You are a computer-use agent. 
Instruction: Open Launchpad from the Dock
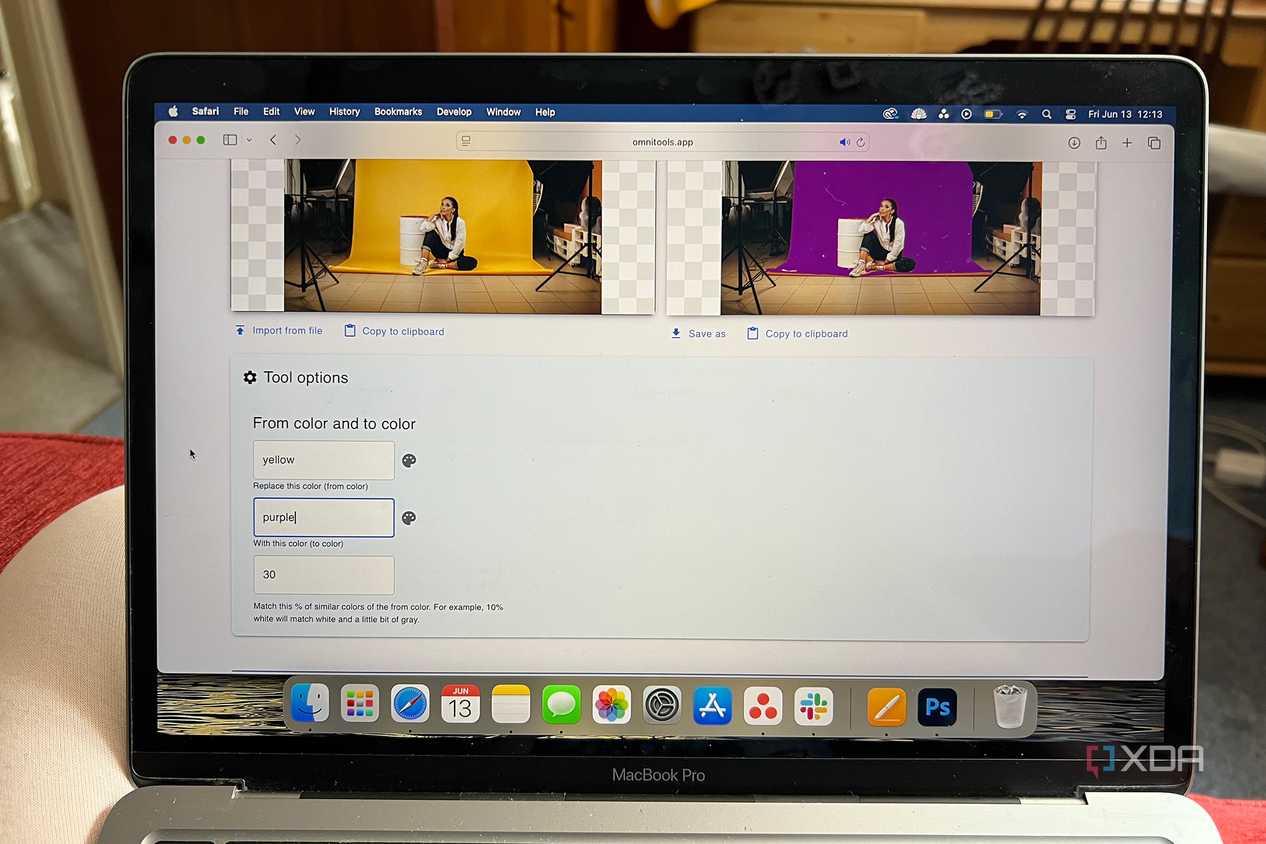[x=359, y=704]
